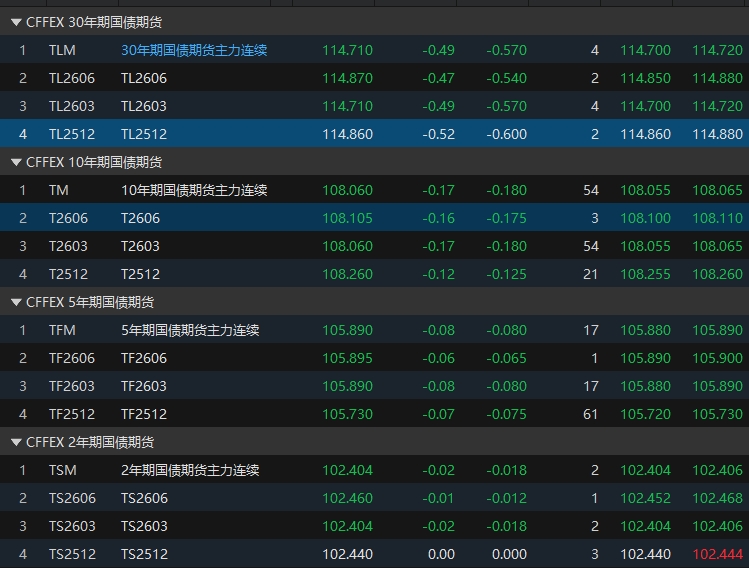
Task: Click TL2606 bid price 114.850
Action: tap(645, 78)
